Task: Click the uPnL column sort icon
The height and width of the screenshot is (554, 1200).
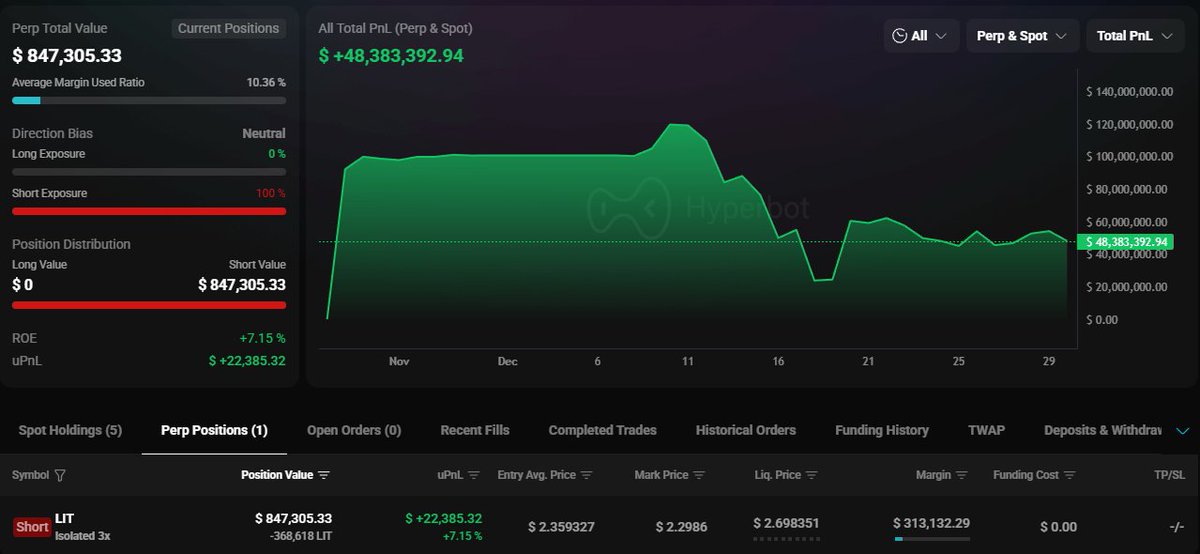Action: (x=474, y=475)
